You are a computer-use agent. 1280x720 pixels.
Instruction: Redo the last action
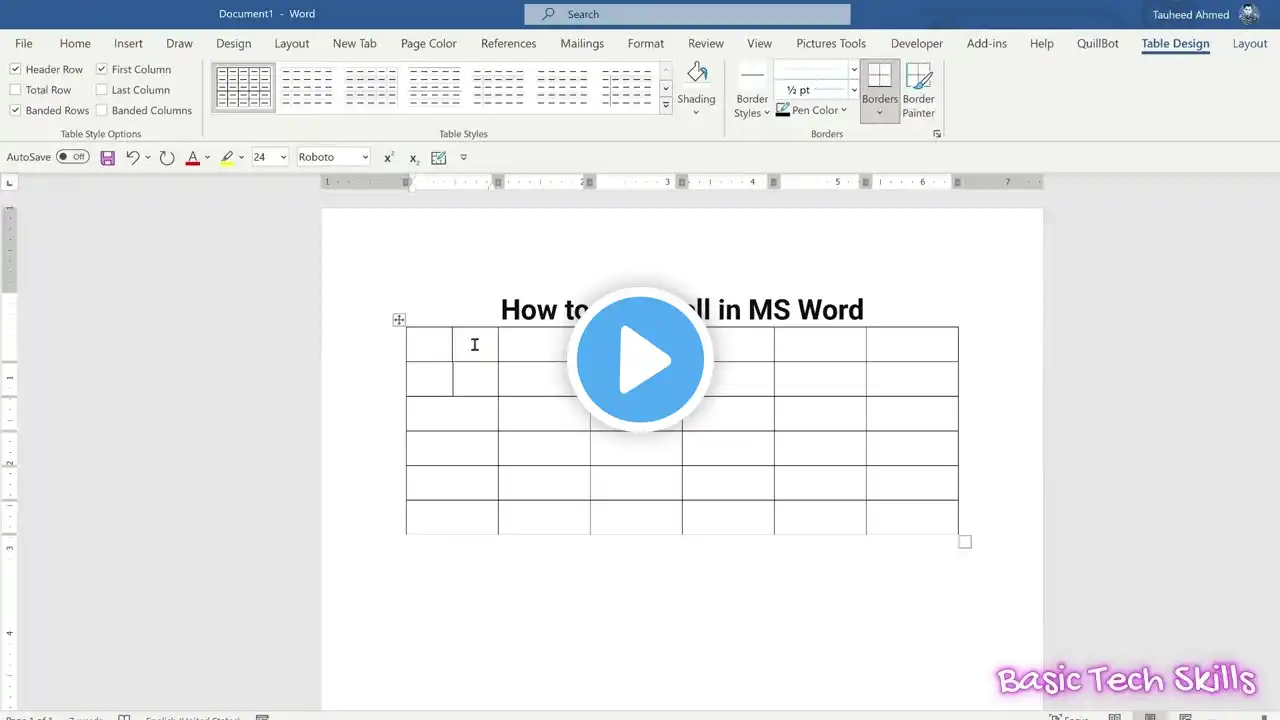click(x=167, y=158)
